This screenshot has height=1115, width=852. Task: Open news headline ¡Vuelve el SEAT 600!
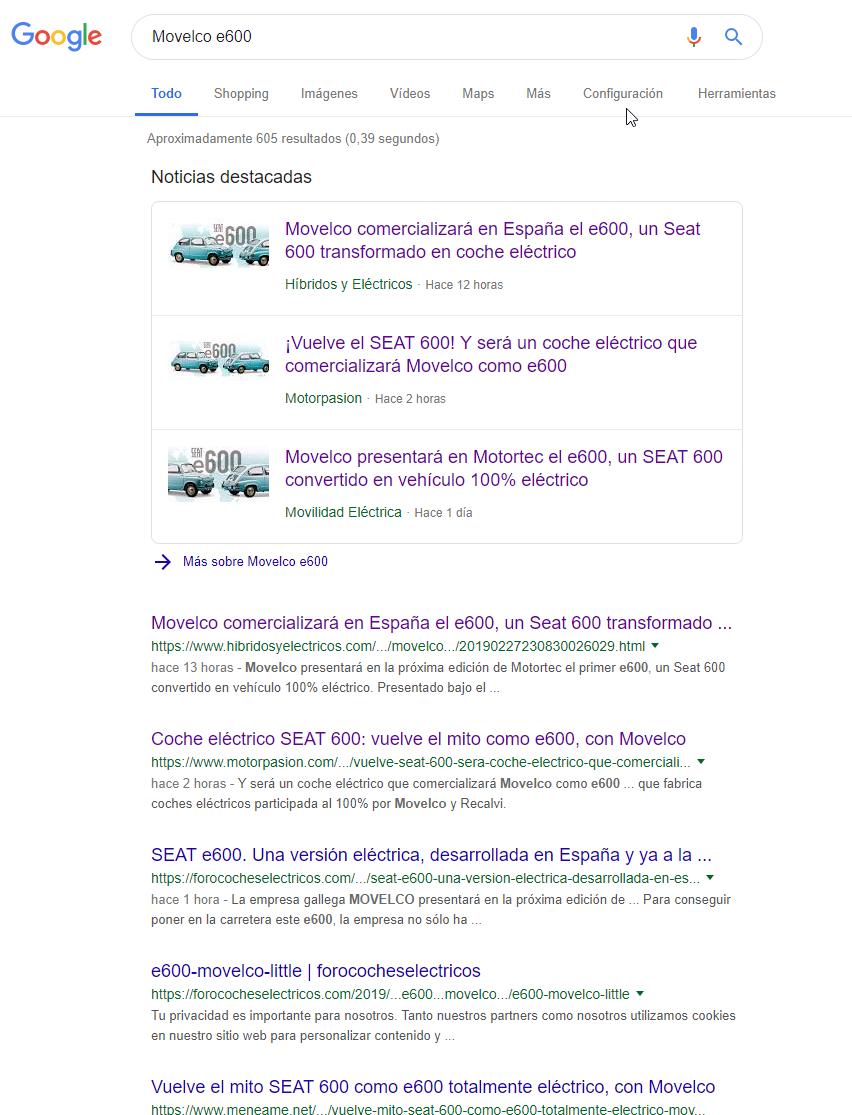pyautogui.click(x=491, y=354)
